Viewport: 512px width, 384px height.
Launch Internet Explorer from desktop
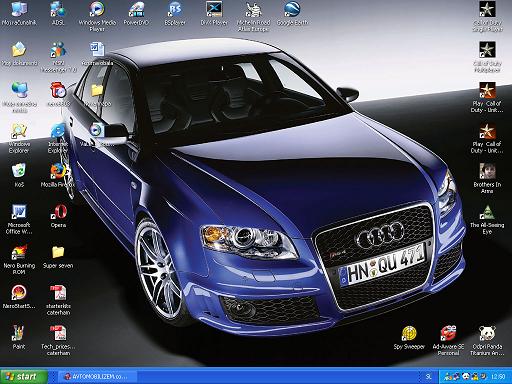coord(58,138)
